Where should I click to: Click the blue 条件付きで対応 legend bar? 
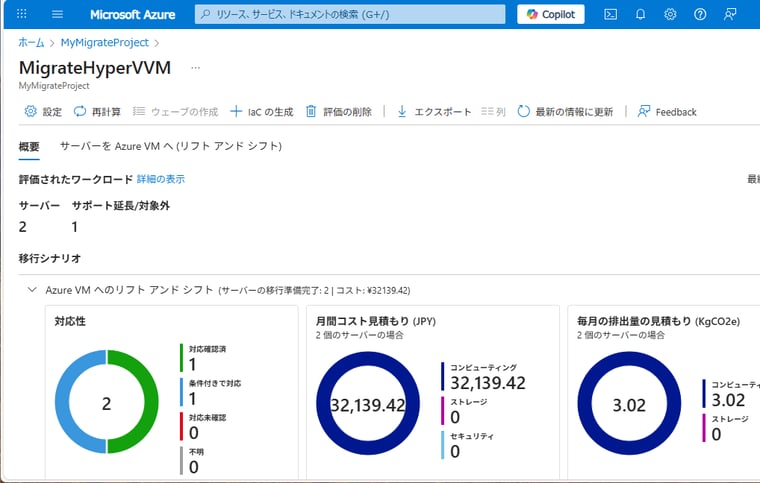pyautogui.click(x=181, y=392)
